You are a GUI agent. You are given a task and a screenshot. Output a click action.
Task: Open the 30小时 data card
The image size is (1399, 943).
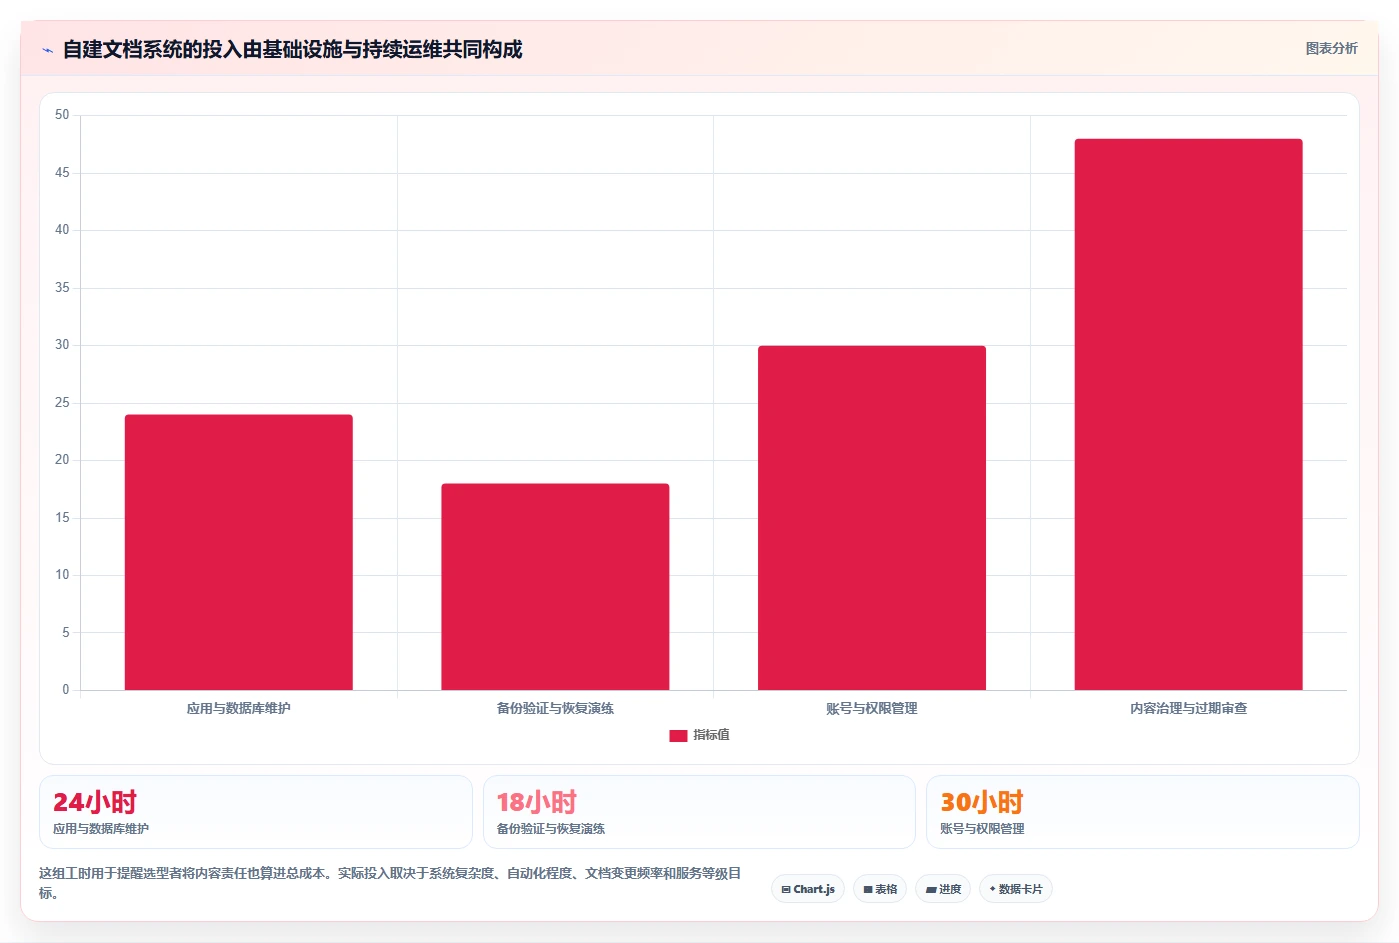point(1143,812)
